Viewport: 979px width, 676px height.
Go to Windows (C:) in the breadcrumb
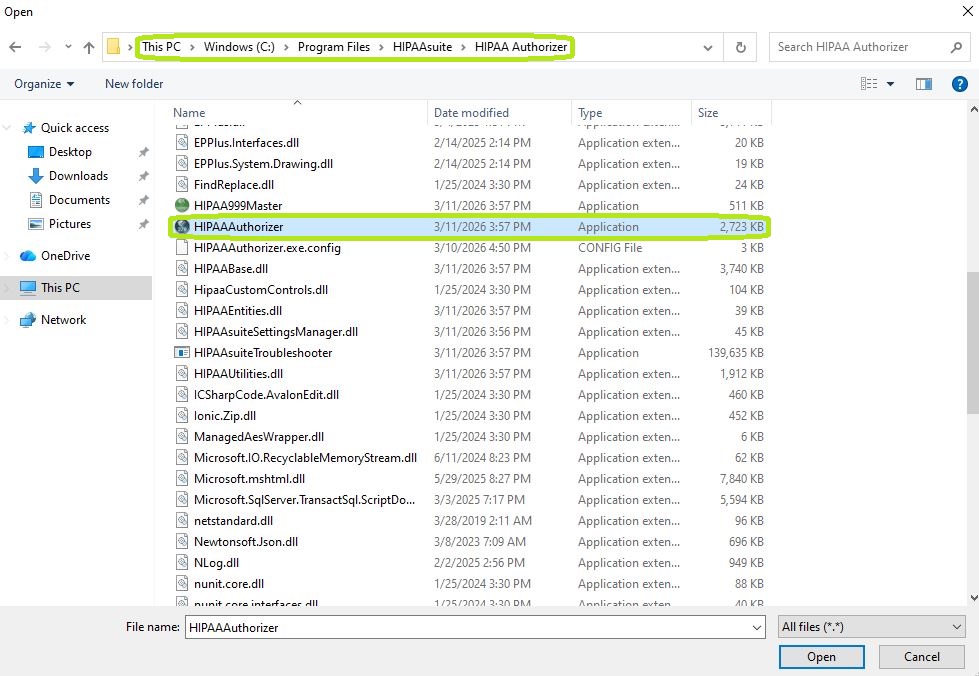[x=239, y=47]
